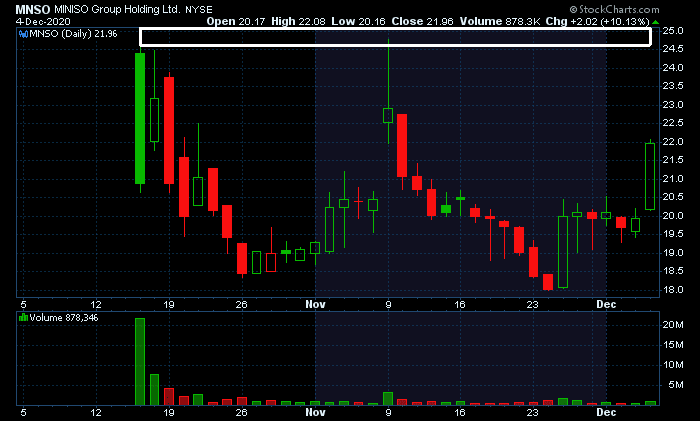Screen dimensions: 700x421
Task: Click the Low 20.16 value
Action: pos(358,21)
